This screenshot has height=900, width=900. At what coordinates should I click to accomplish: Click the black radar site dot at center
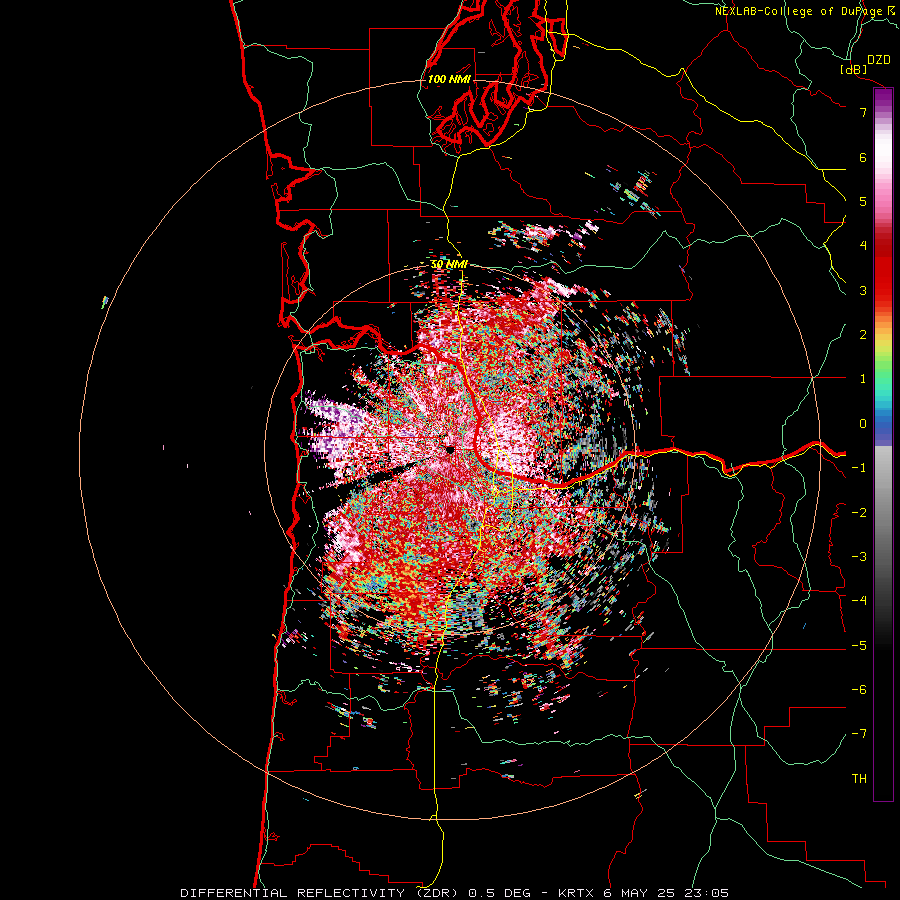coord(450,450)
